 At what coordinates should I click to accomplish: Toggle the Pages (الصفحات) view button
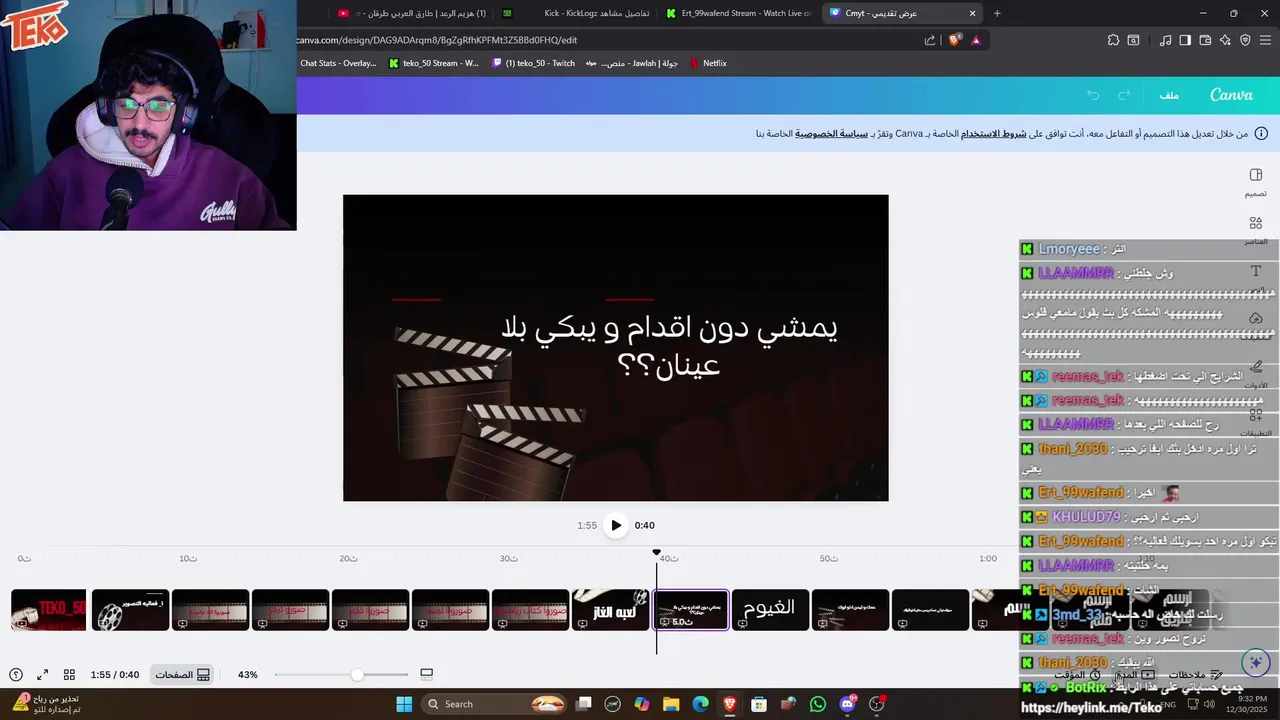pos(182,675)
